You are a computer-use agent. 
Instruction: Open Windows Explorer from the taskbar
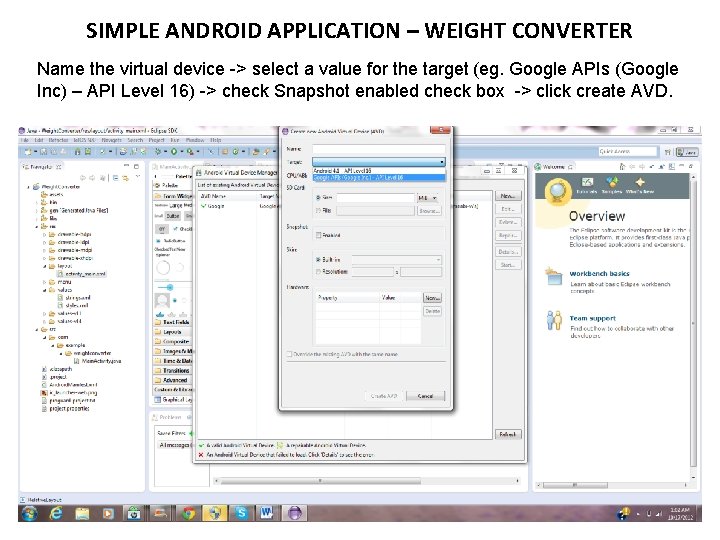point(82,513)
